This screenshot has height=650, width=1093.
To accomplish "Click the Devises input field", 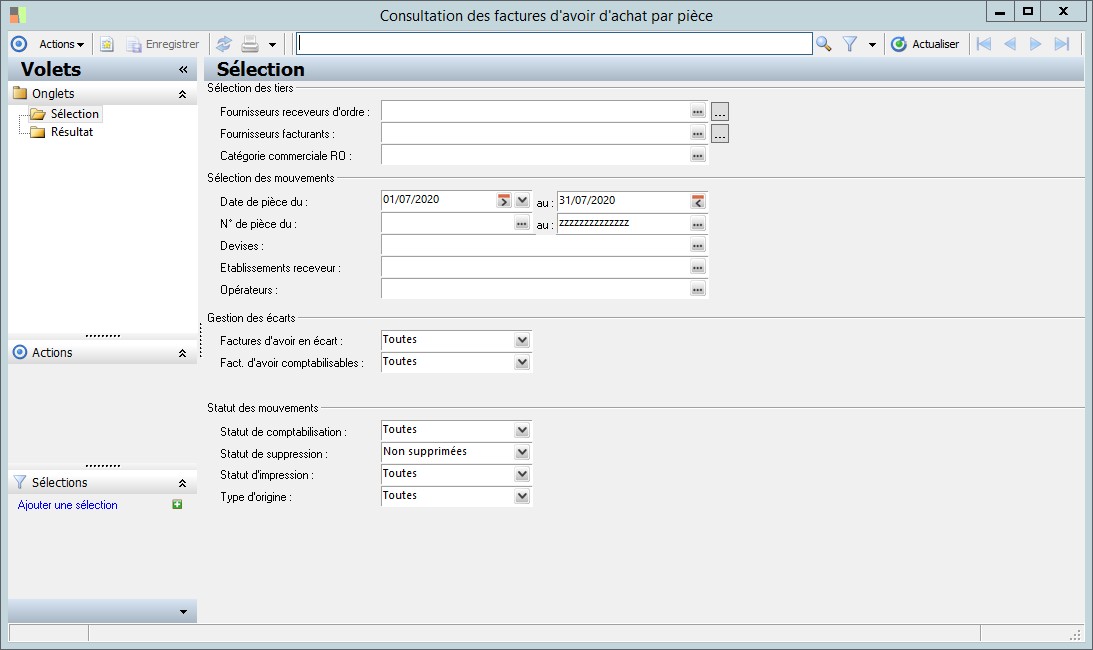I will point(535,245).
